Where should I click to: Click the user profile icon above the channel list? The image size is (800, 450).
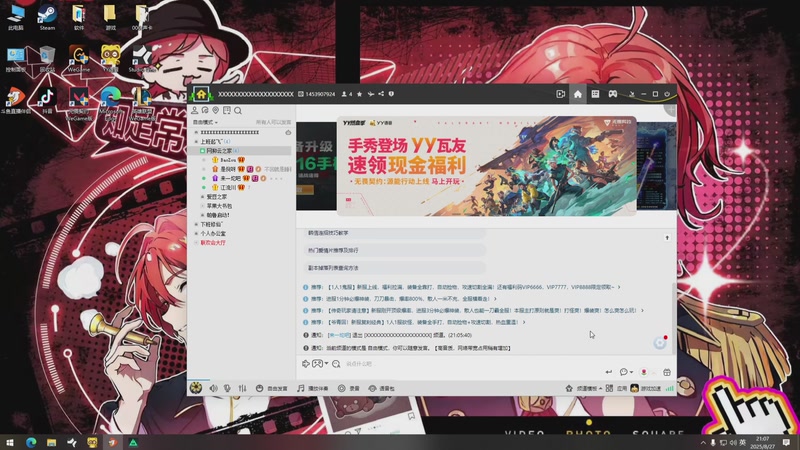coord(194,110)
